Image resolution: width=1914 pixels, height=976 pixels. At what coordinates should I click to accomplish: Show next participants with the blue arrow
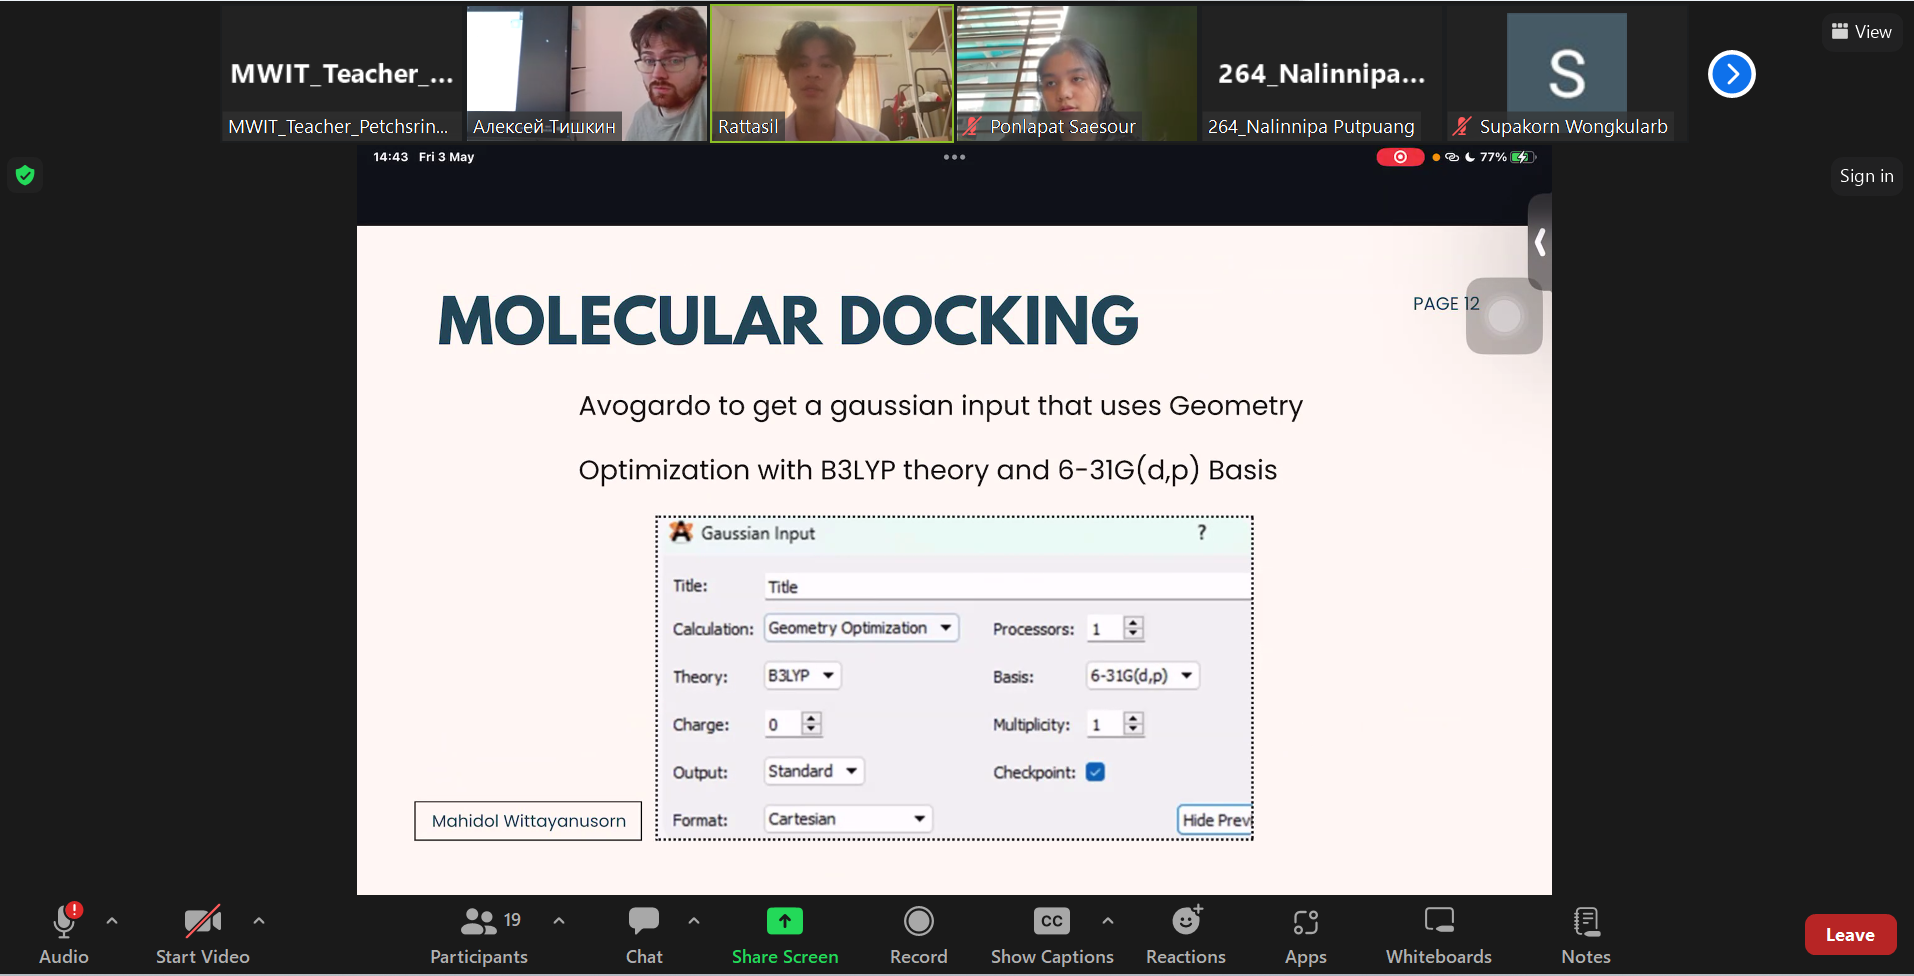click(1731, 74)
